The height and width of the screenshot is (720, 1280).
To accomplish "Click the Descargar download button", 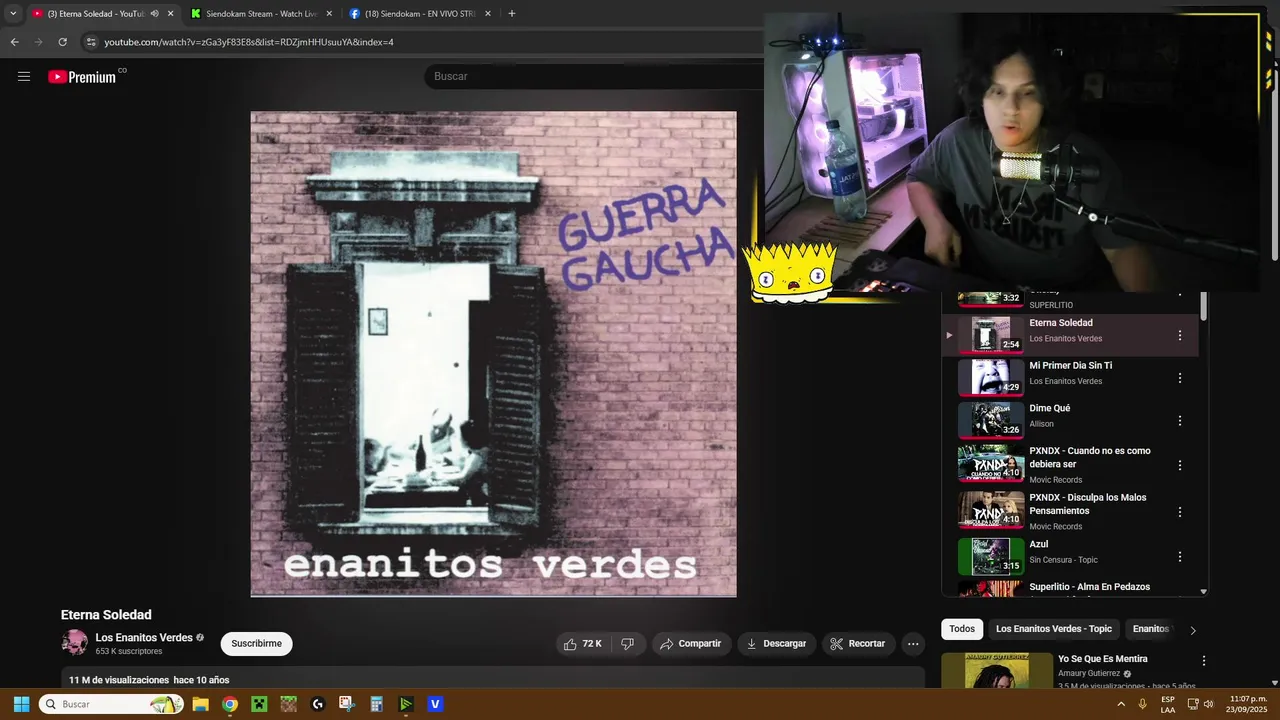I will pyautogui.click(x=776, y=644).
